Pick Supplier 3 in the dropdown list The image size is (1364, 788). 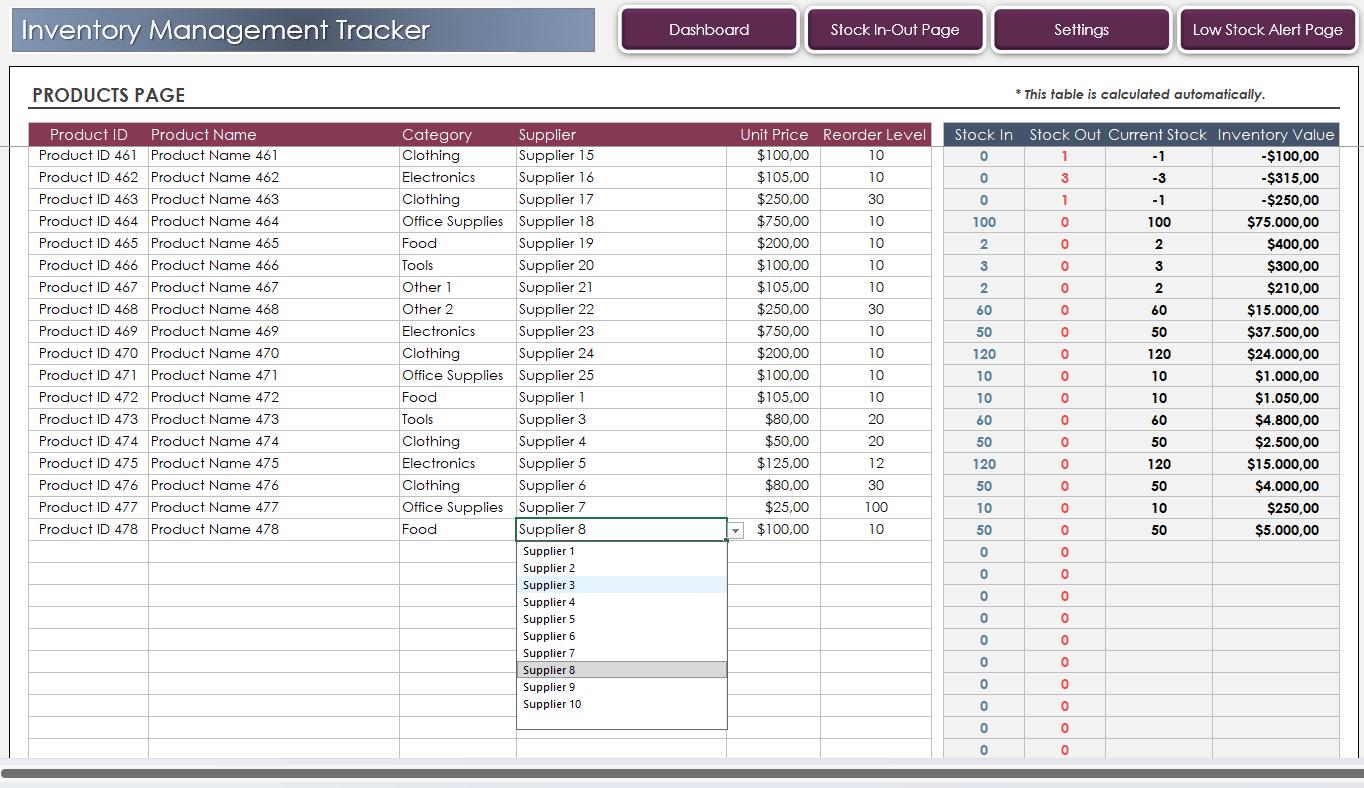621,585
